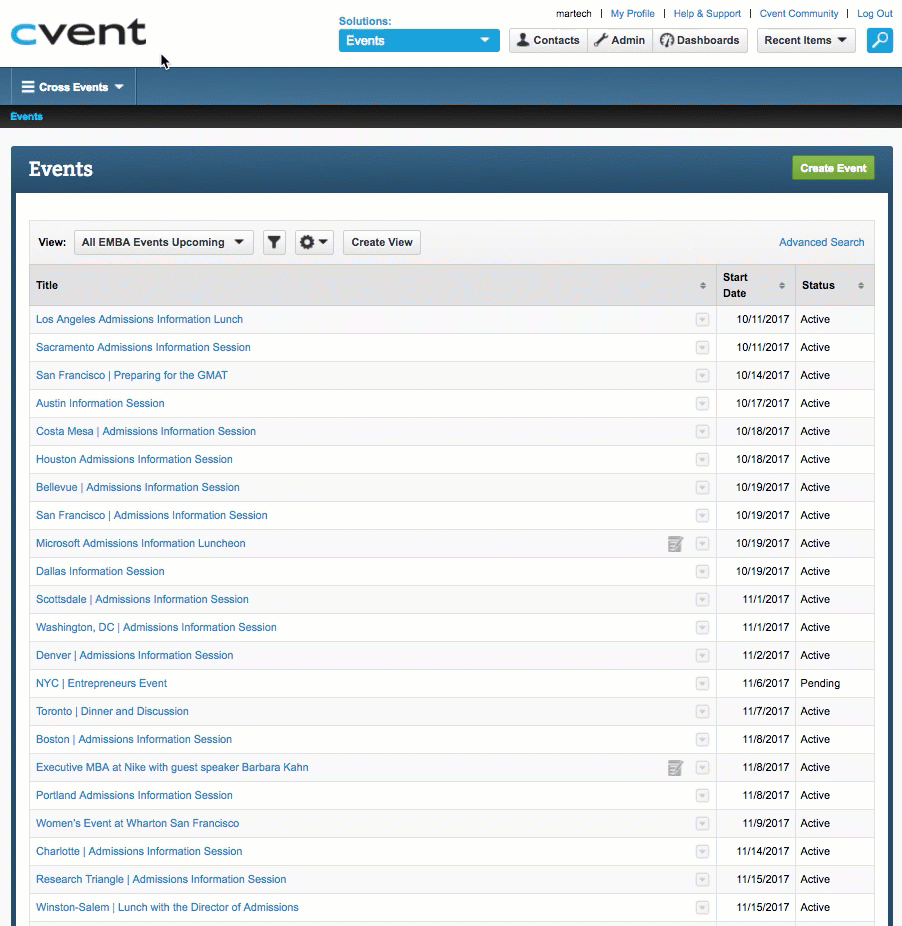Visit Cvent Community link
Screen dimensions: 902x926
point(799,13)
